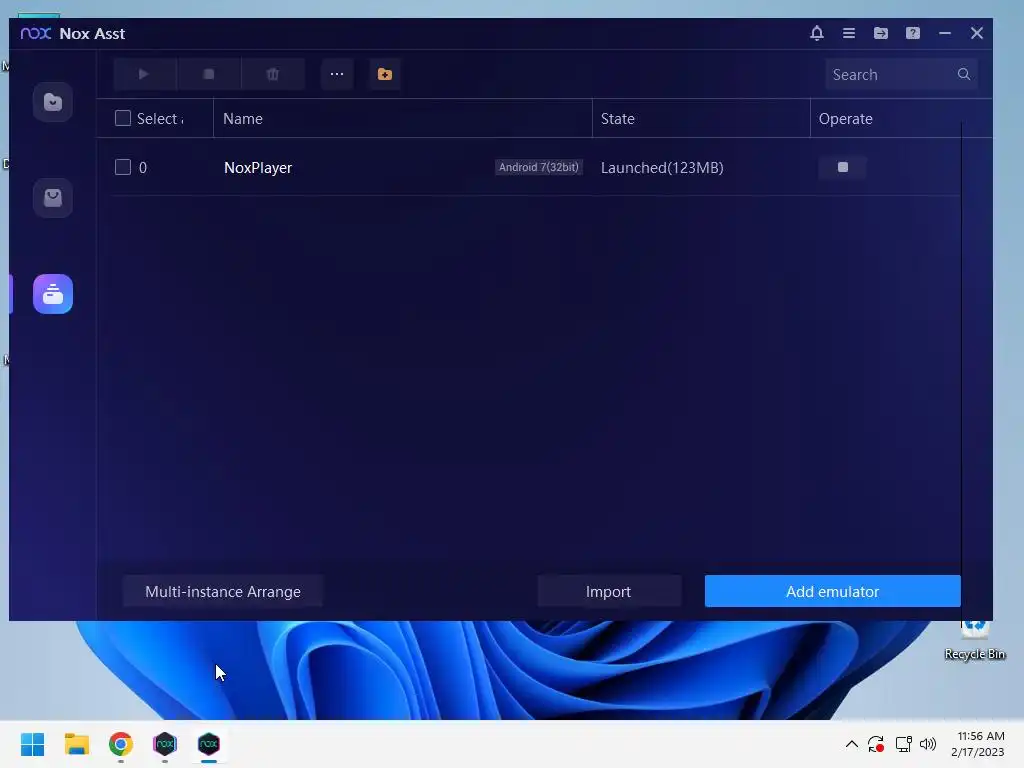Open the notifications bell icon
1024x768 pixels.
[816, 33]
